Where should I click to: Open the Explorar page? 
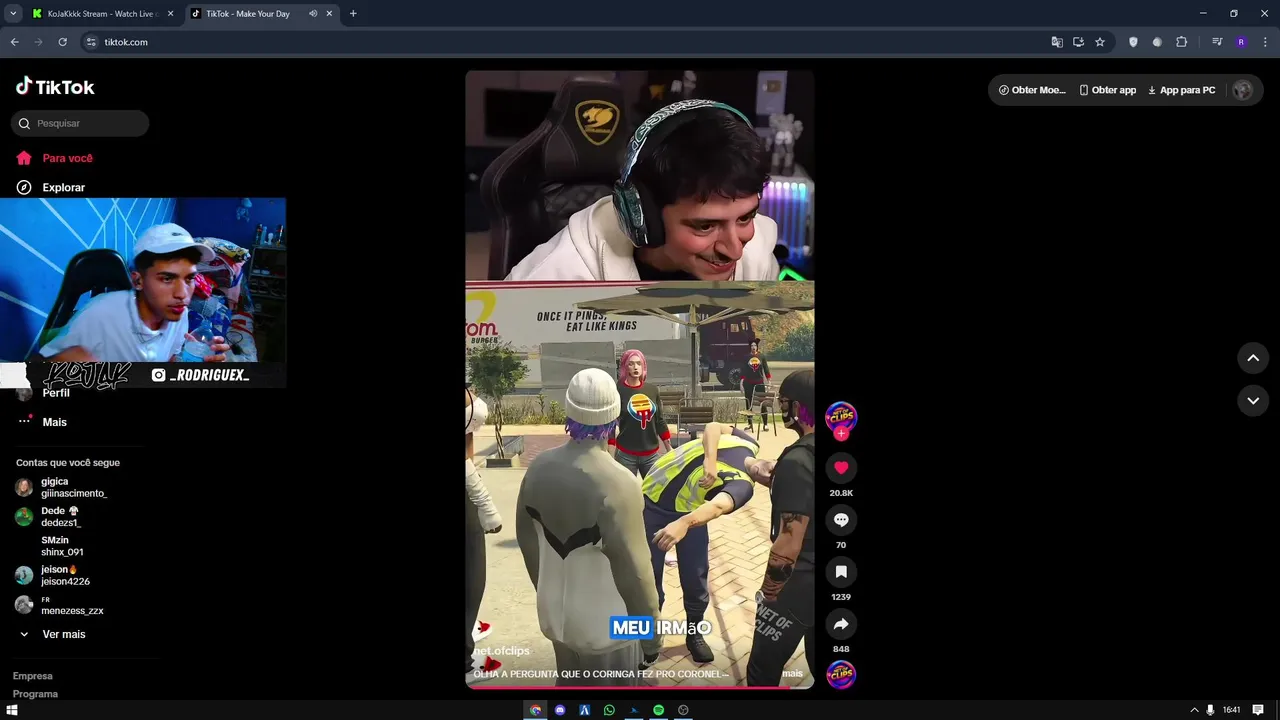[51, 187]
